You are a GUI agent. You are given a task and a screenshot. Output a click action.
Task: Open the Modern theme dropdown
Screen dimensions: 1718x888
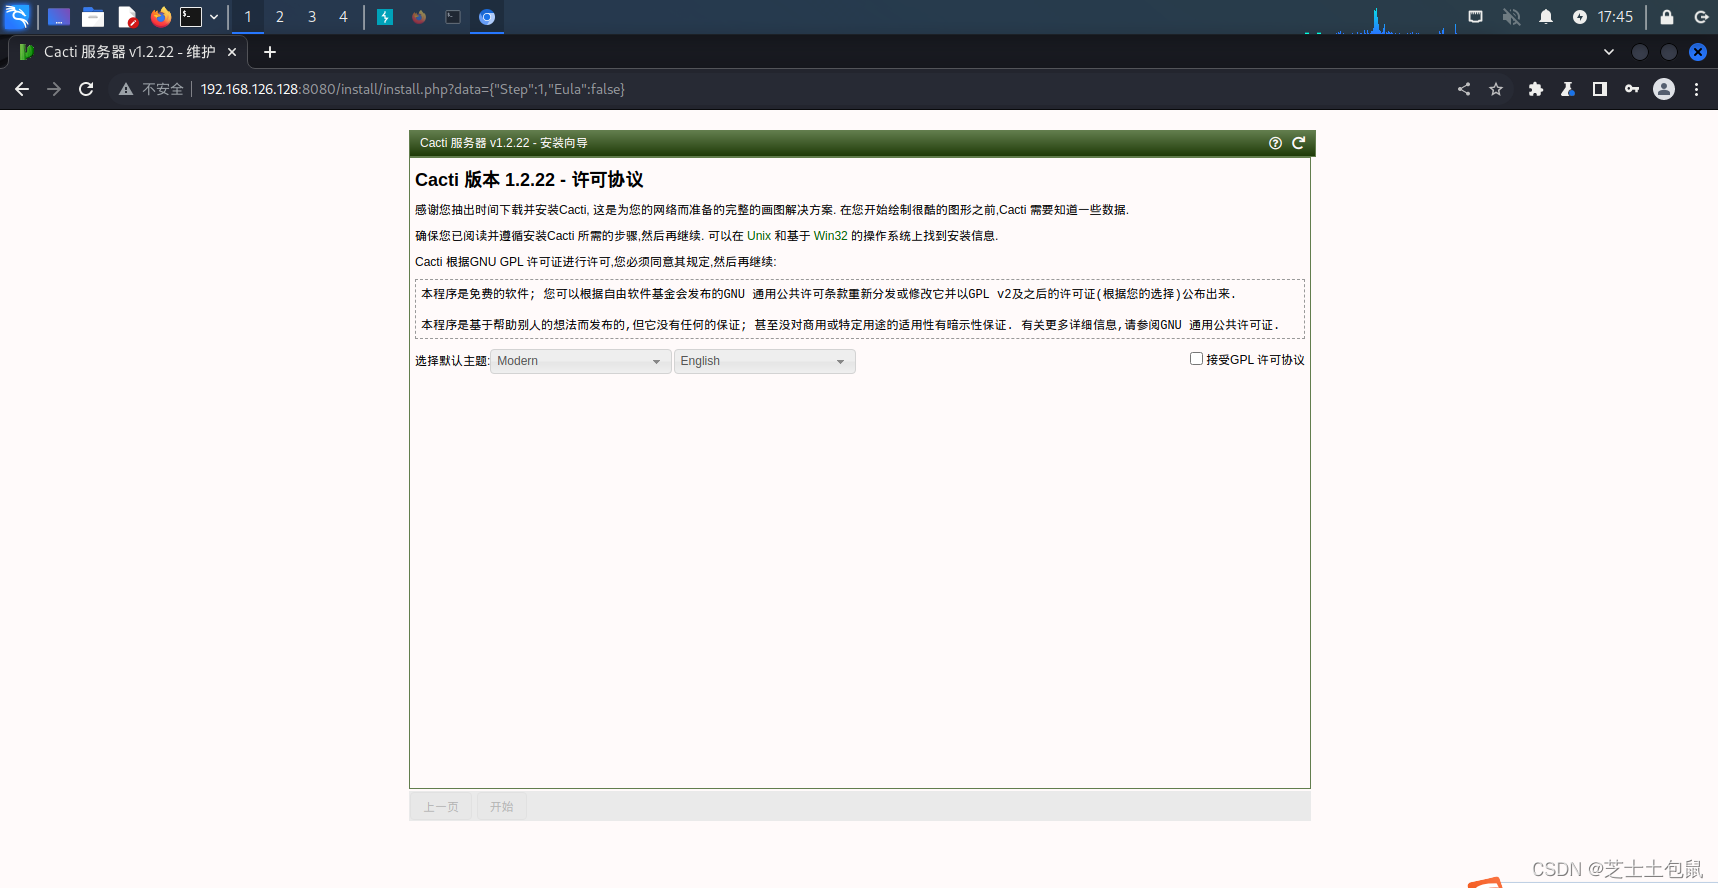(x=580, y=361)
